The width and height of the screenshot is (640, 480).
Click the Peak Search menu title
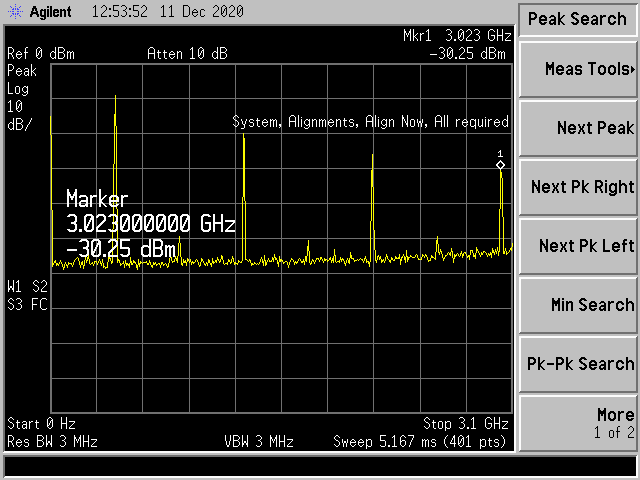click(x=577, y=19)
